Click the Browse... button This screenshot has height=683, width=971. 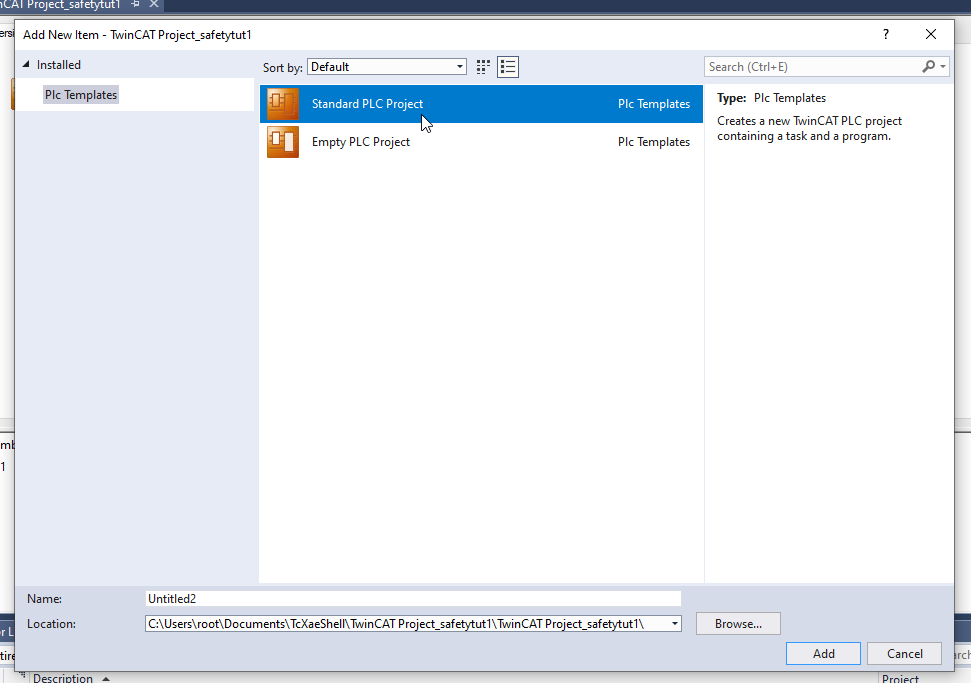coord(738,624)
